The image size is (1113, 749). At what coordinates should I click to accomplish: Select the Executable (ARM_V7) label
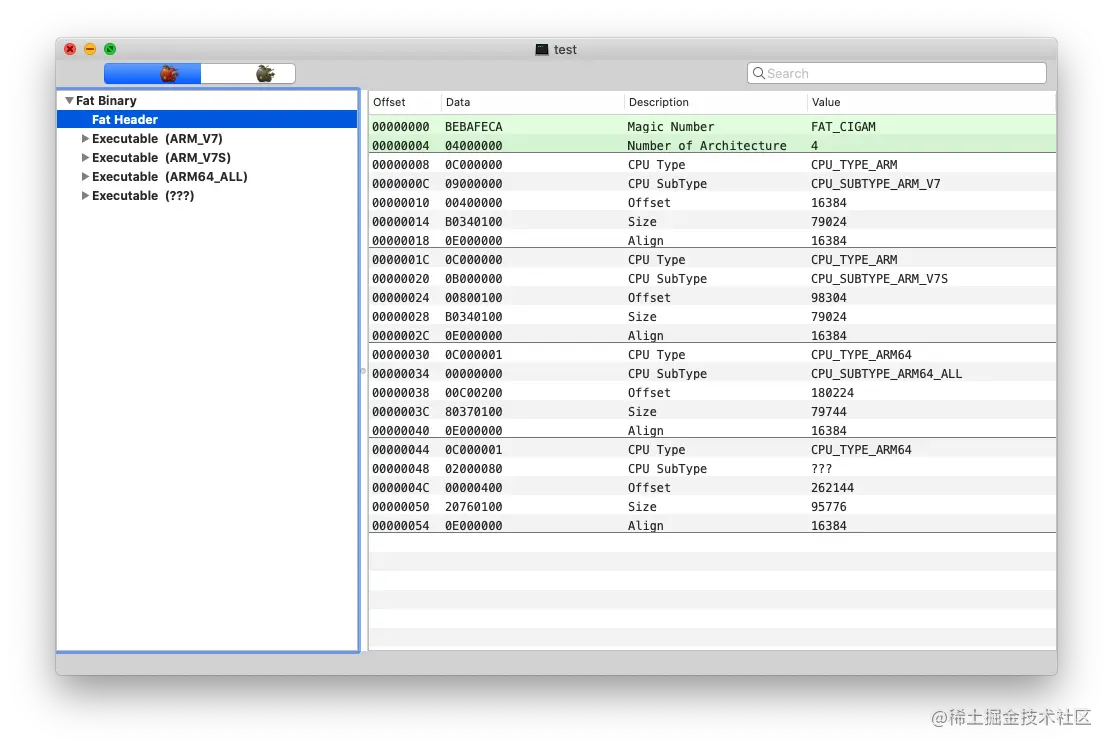pos(157,138)
